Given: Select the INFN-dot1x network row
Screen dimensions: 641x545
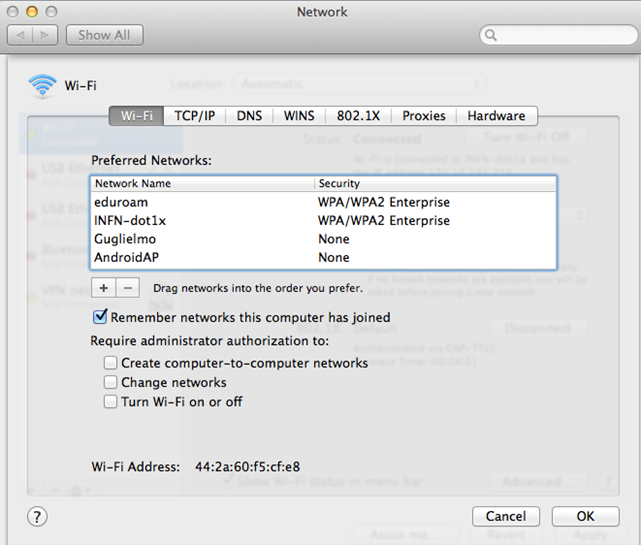Looking at the screenshot, I should pyautogui.click(x=323, y=221).
